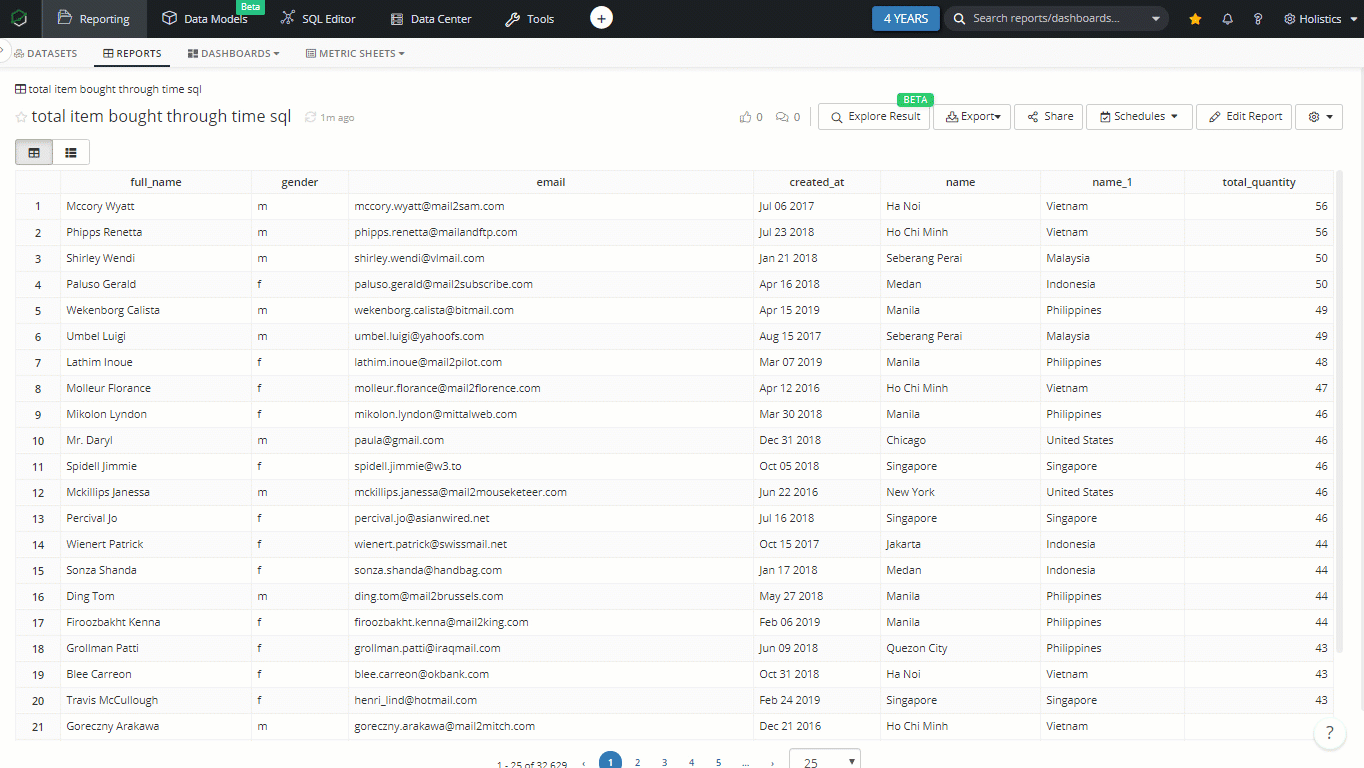Screen dimensions: 1364x768
Task: Open the report settings gear dropdown
Action: click(1318, 117)
